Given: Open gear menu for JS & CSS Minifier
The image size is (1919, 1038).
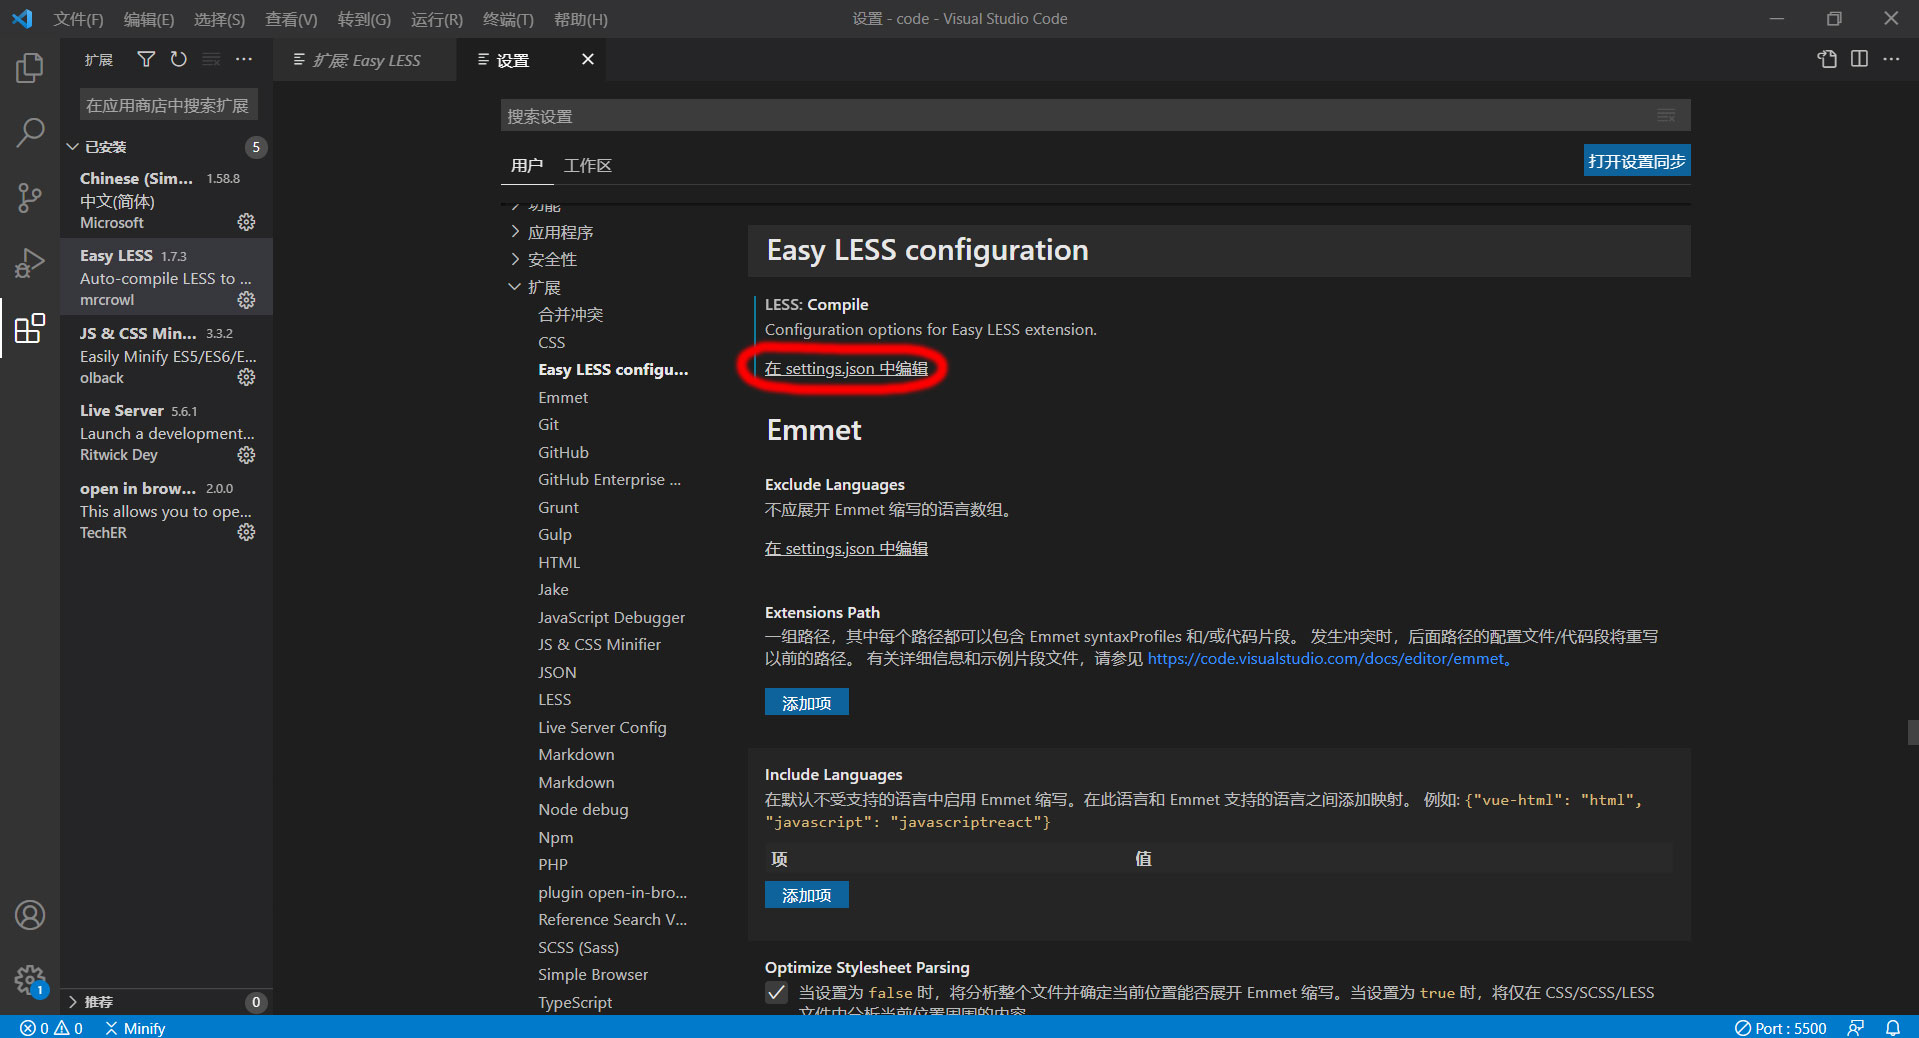Looking at the screenshot, I should 246,377.
